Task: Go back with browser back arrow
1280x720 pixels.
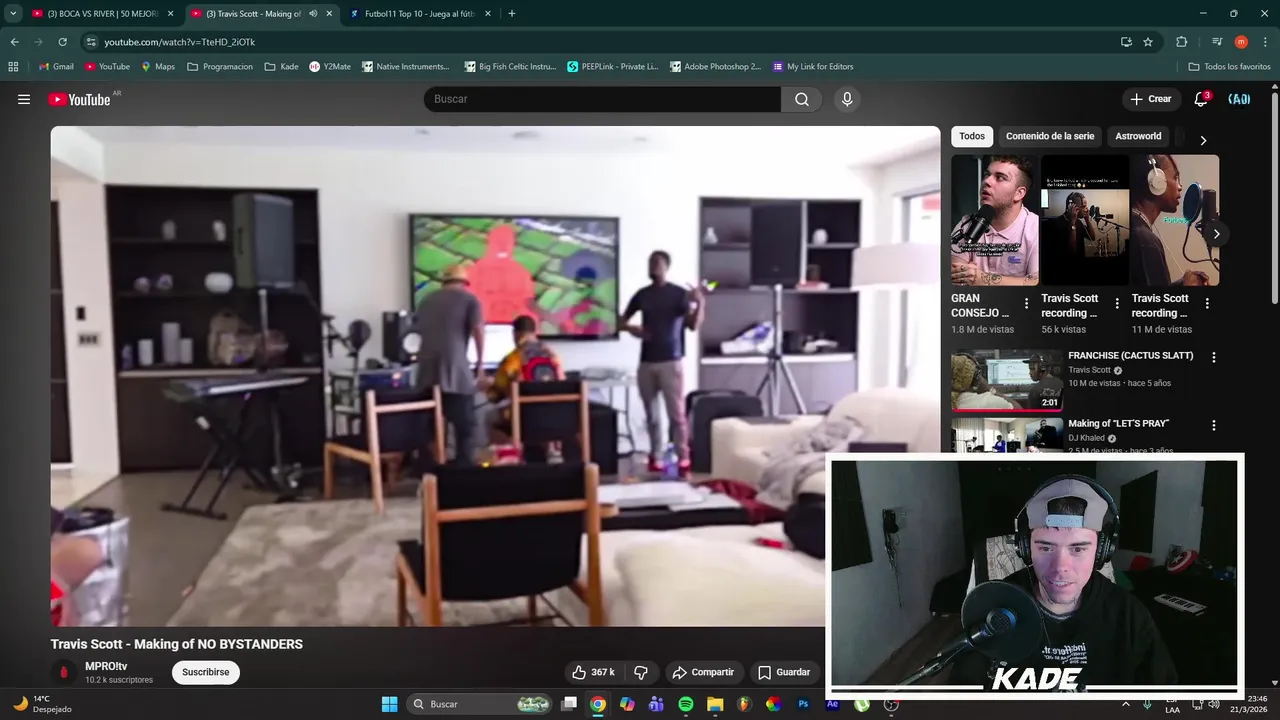Action: (14, 42)
